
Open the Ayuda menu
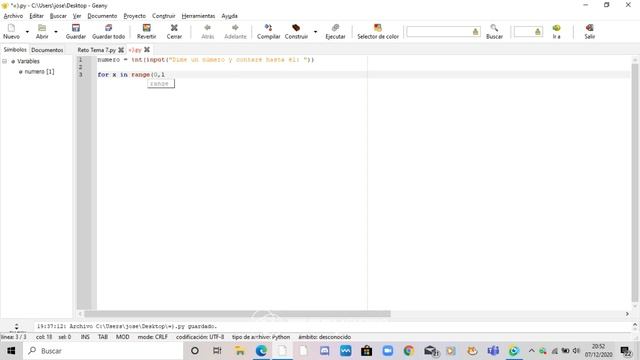click(x=229, y=16)
